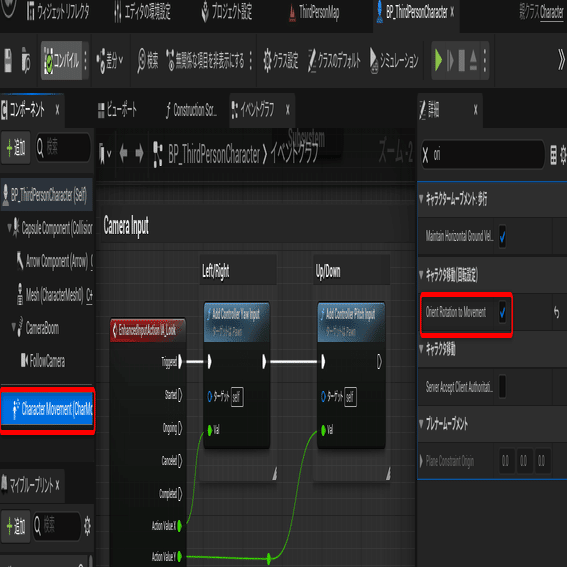Click the browse to asset icon
Screen dimensions: 567x567
[26, 60]
